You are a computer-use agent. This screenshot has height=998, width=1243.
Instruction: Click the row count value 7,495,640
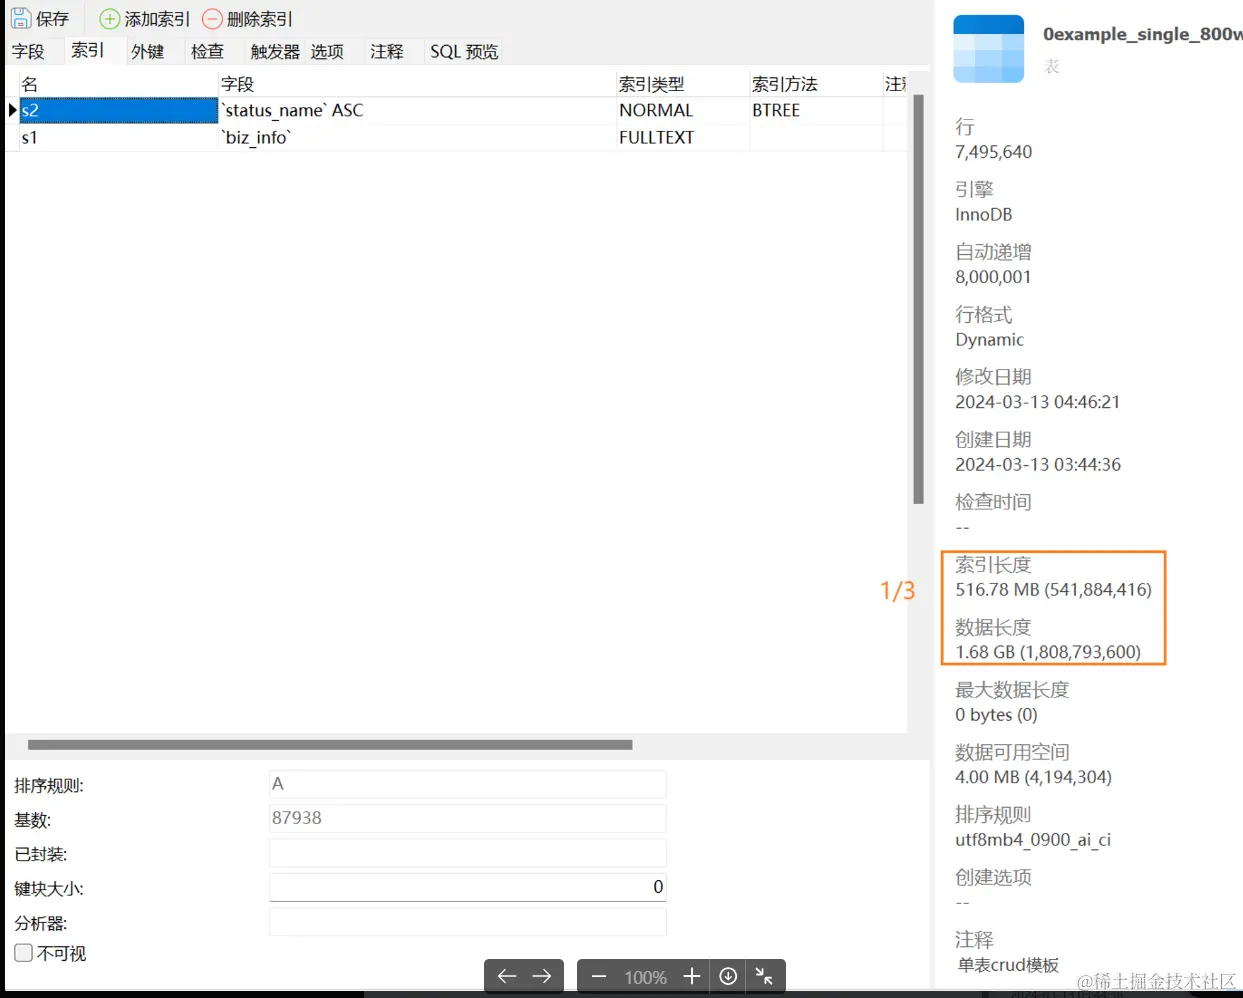pyautogui.click(x=993, y=152)
